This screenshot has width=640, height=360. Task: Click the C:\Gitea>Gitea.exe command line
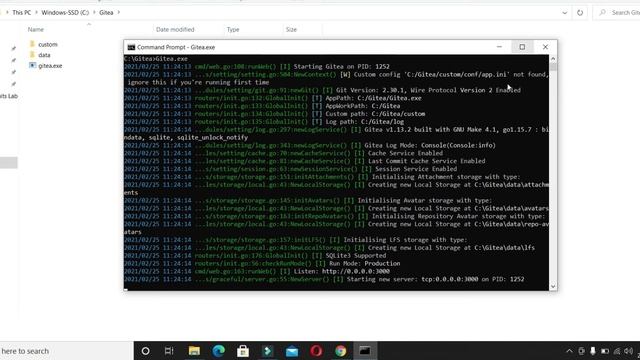coord(156,59)
